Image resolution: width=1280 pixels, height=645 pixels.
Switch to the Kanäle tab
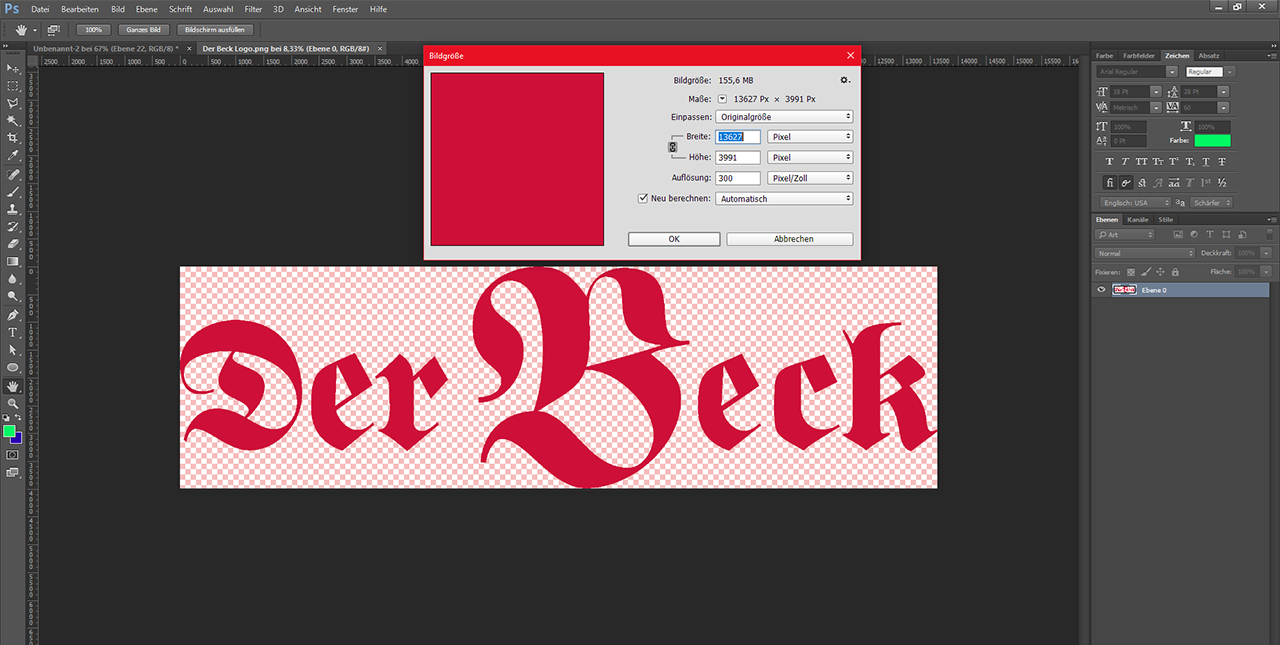coord(1138,219)
